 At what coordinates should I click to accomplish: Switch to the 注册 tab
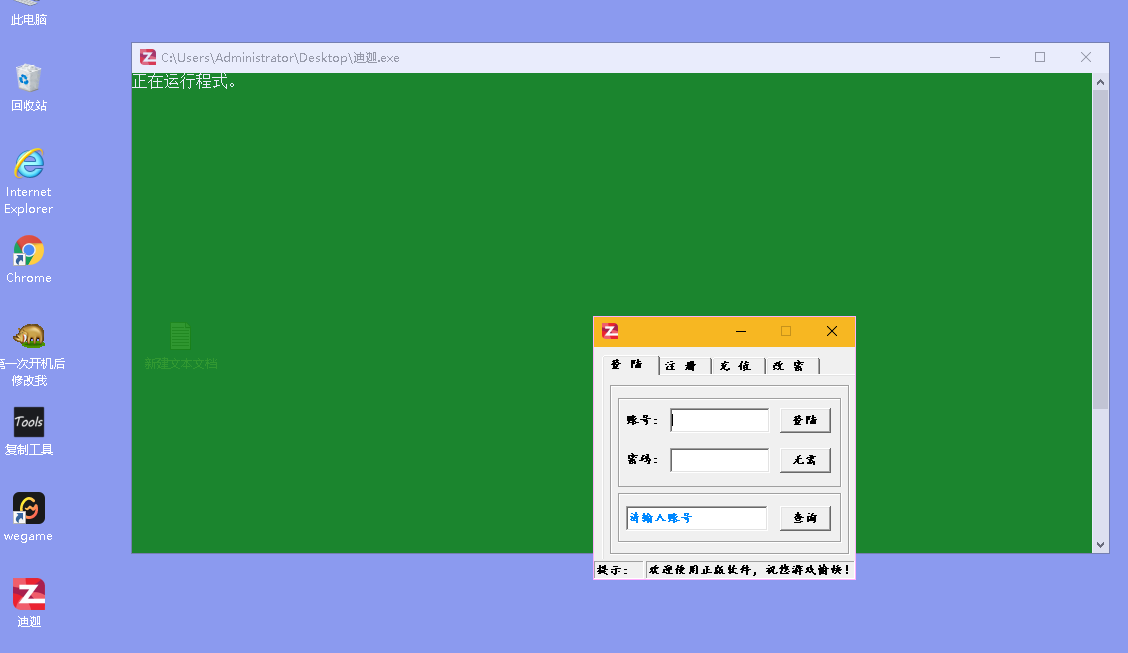point(685,366)
